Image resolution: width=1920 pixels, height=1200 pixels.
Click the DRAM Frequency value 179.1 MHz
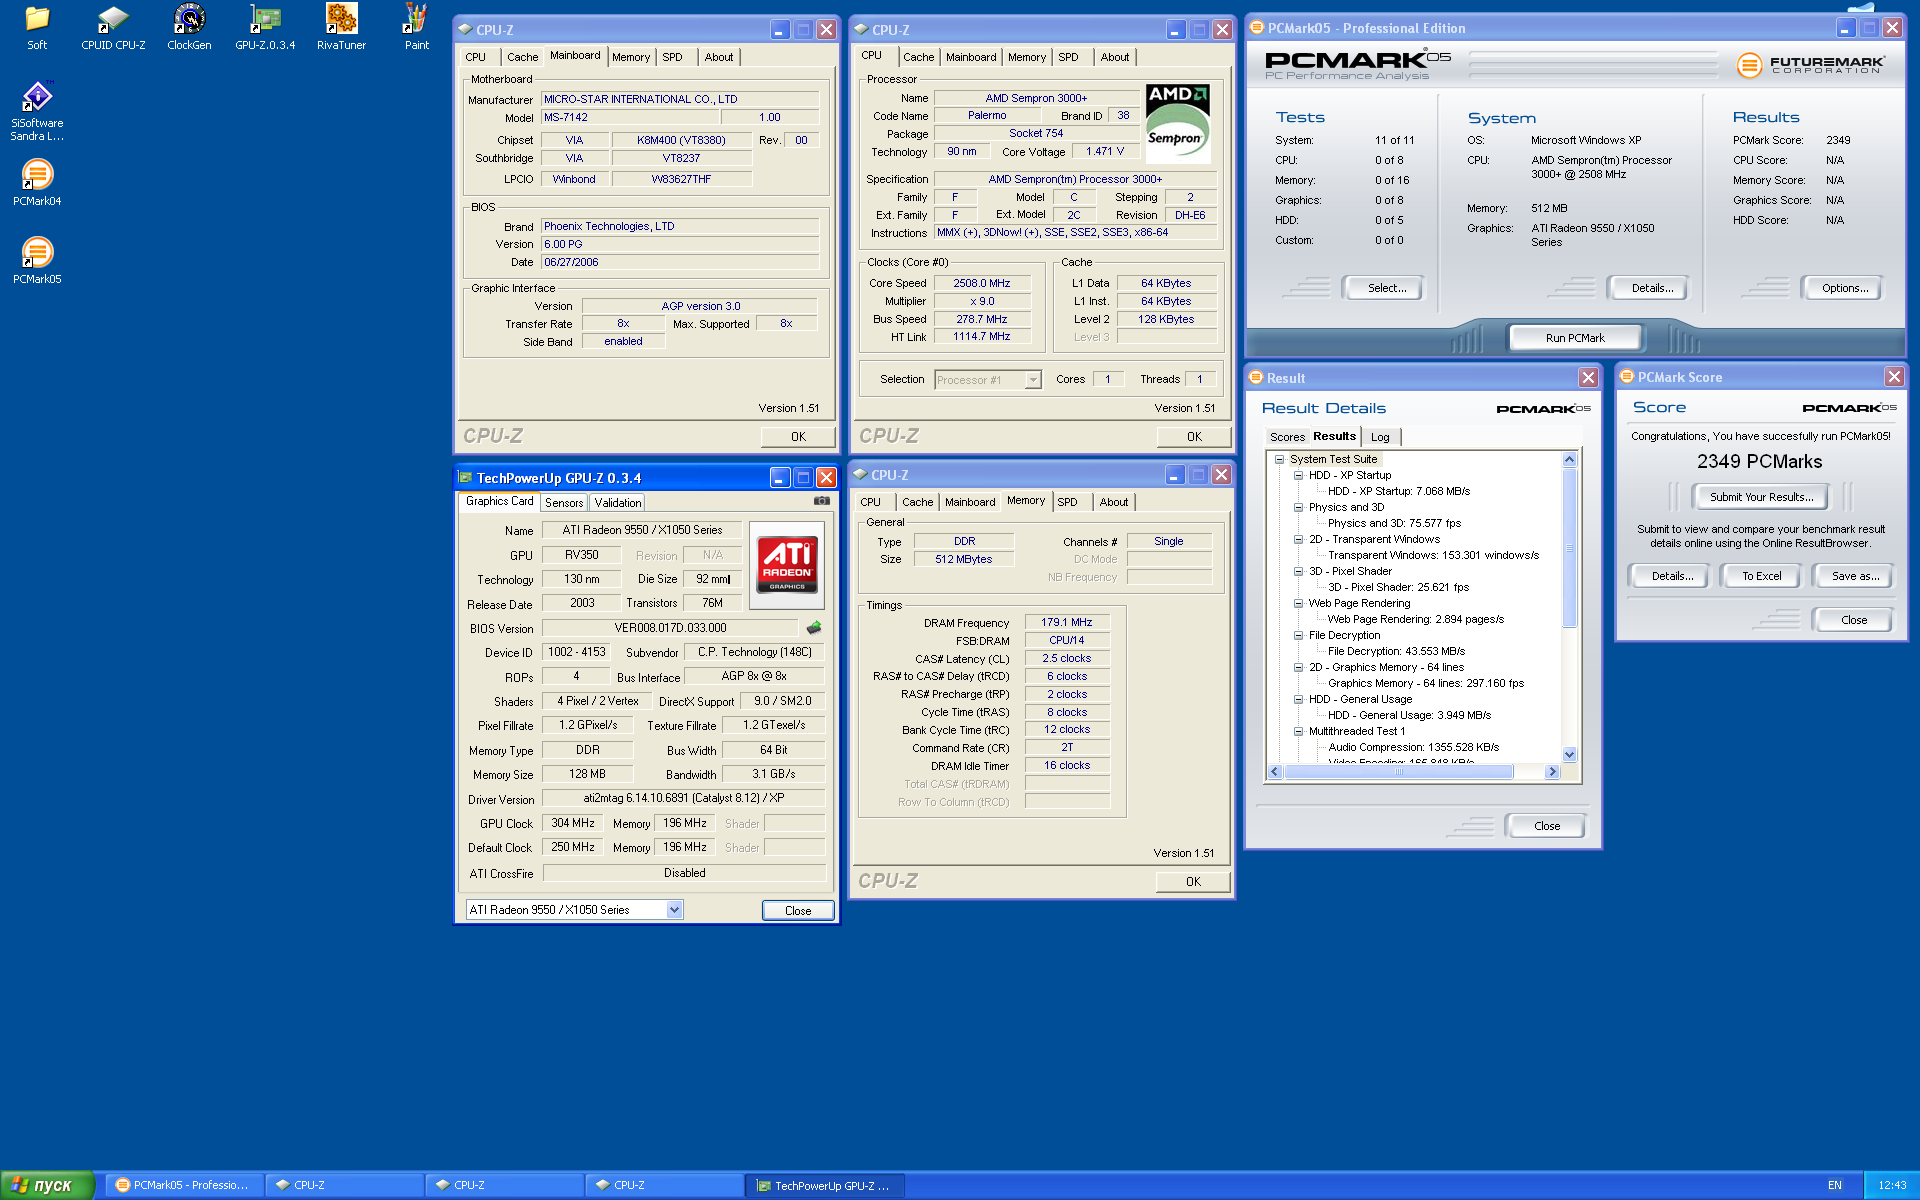pyautogui.click(x=1067, y=622)
